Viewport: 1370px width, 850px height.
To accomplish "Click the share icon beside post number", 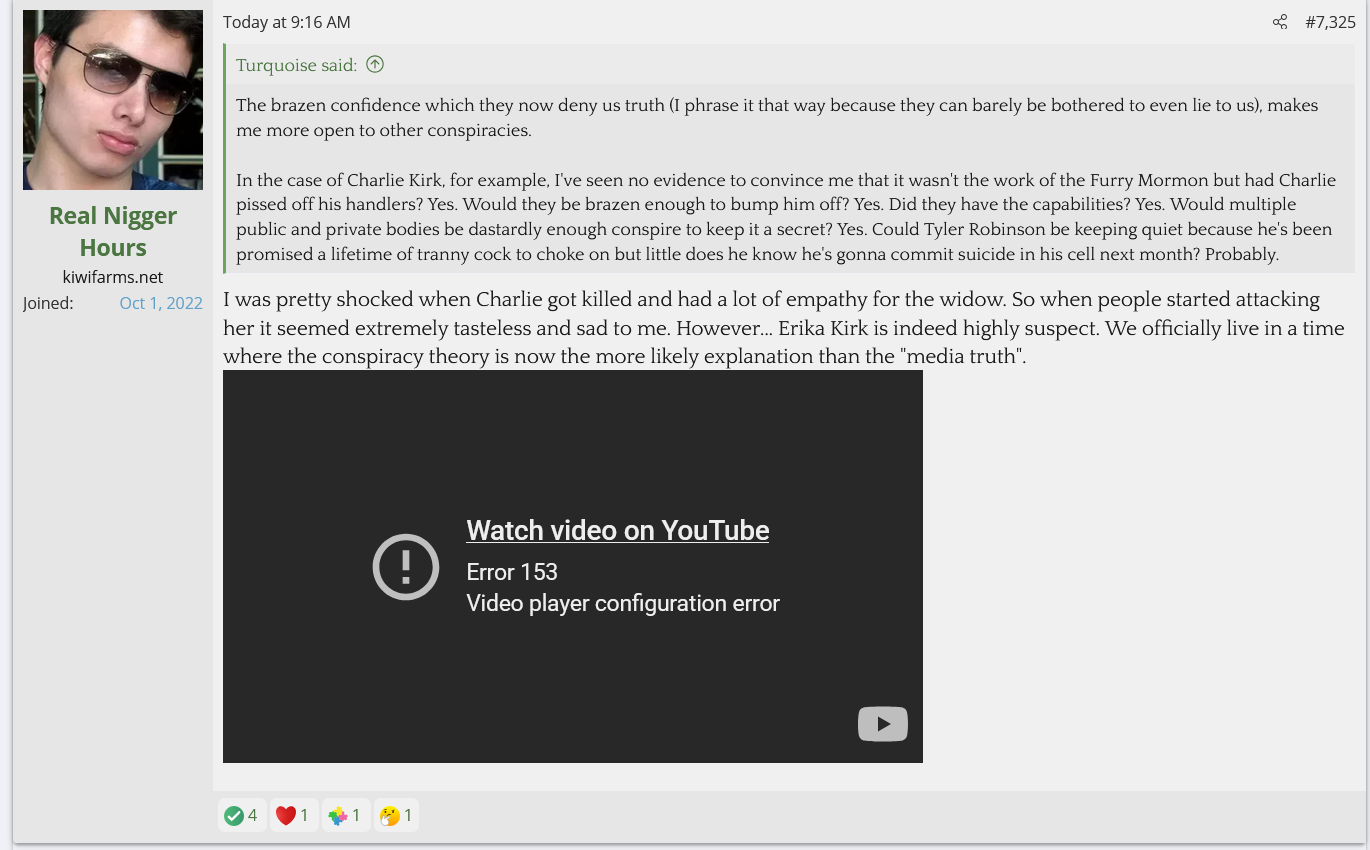I will [x=1279, y=22].
